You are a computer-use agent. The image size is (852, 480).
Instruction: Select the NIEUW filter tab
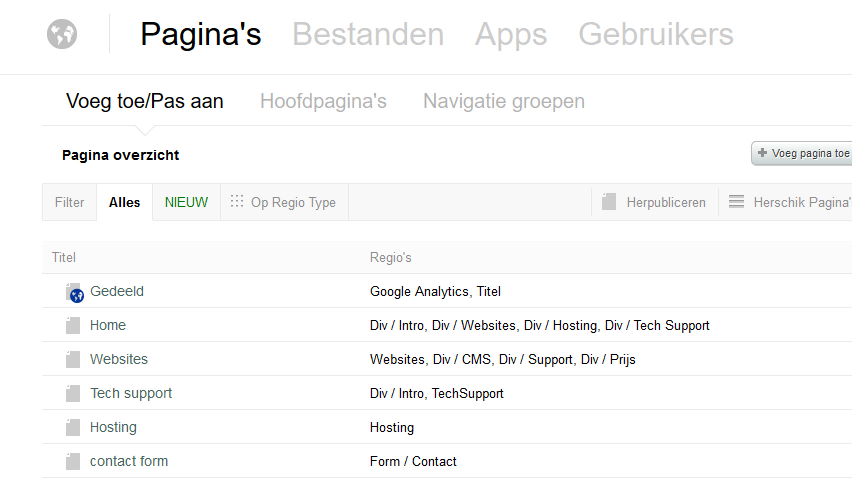(186, 202)
